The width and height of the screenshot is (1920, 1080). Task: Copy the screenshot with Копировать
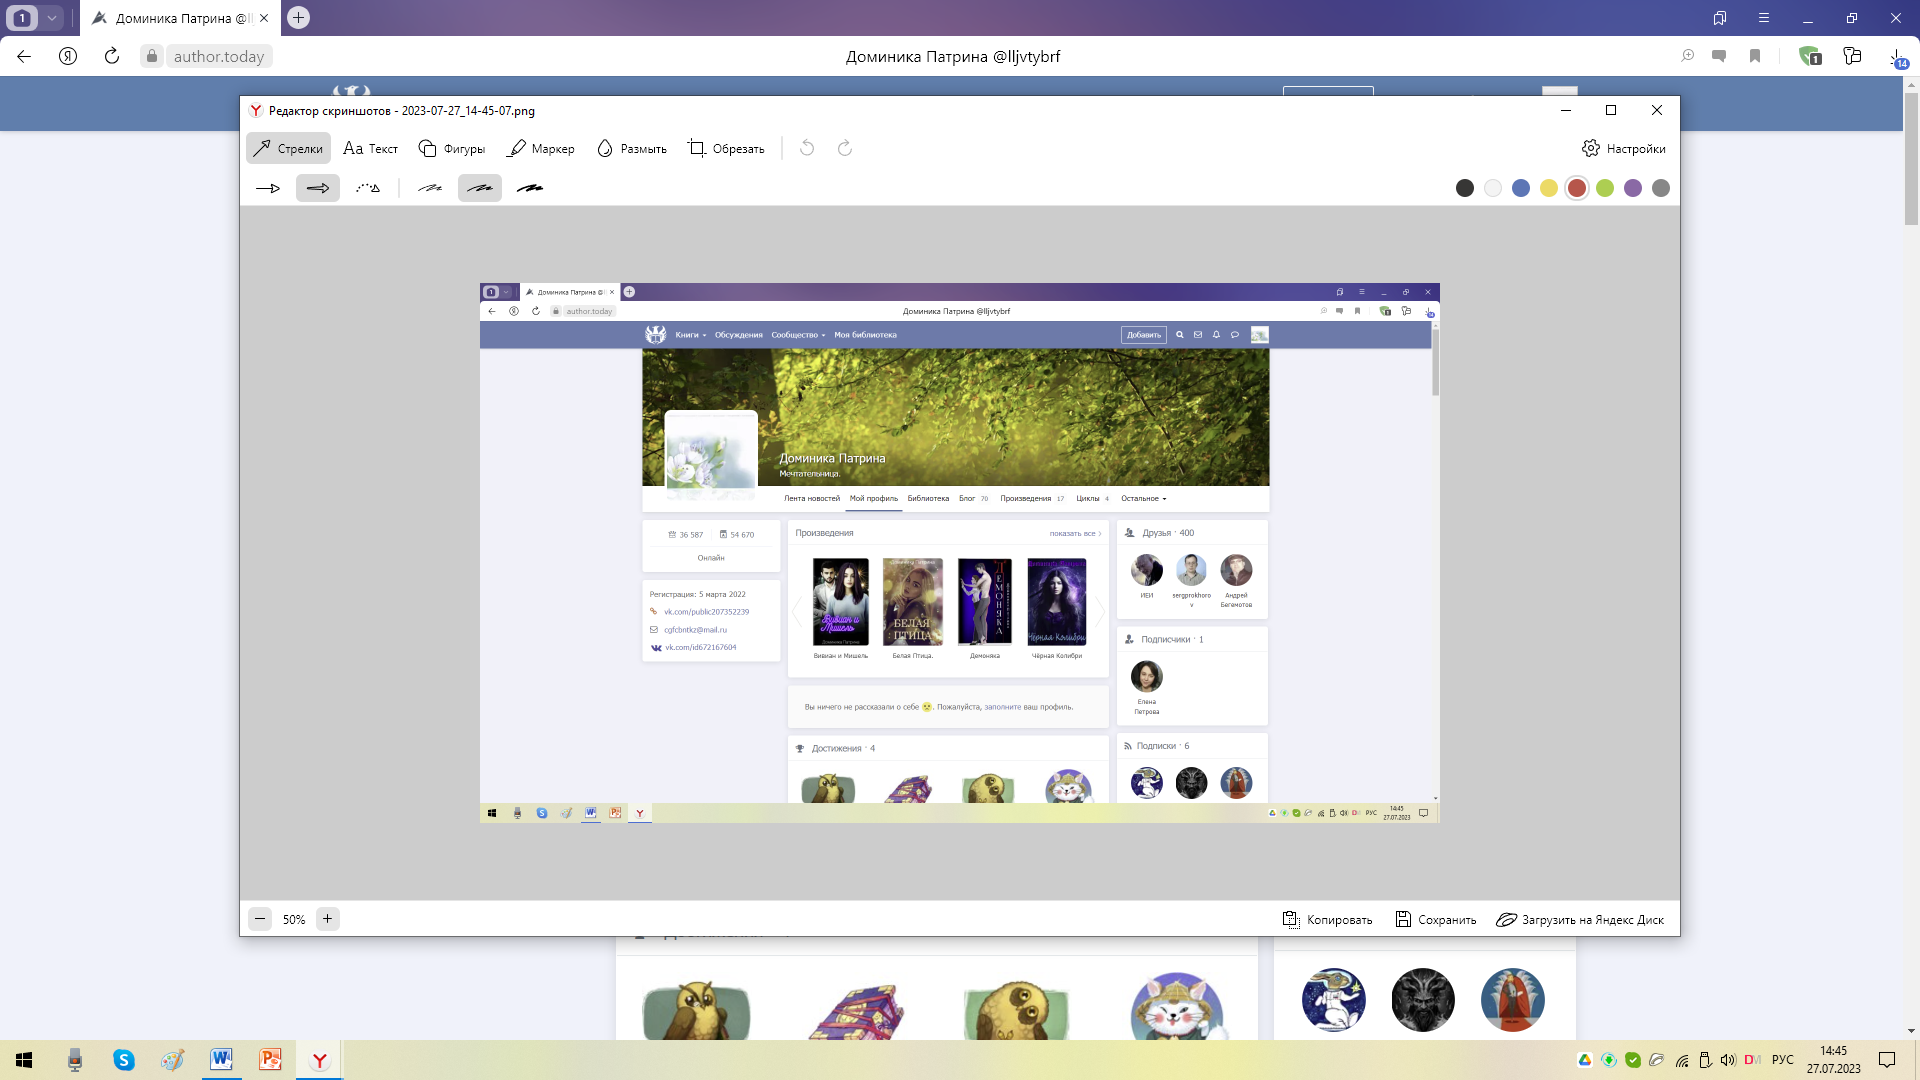tap(1328, 919)
